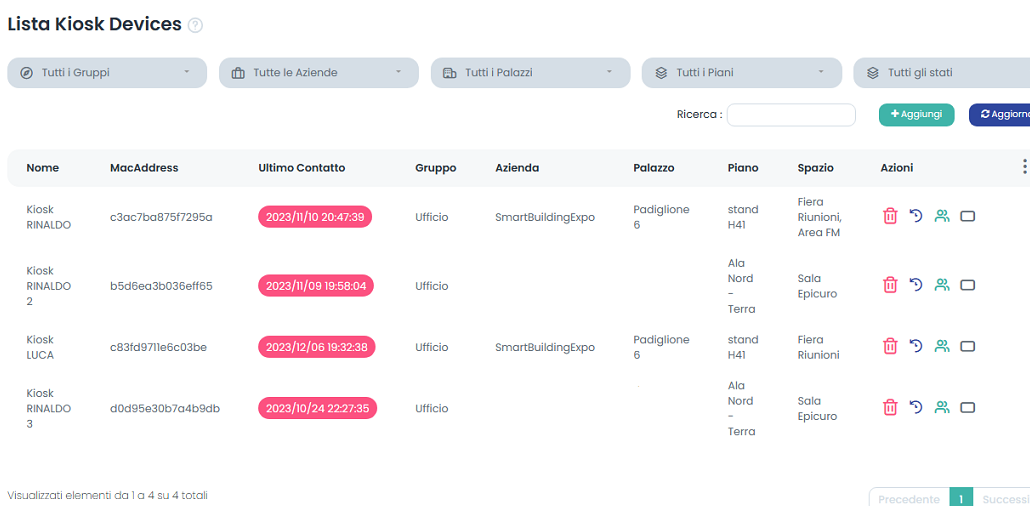Click restore history icon for Kiosk RINALDO 2
The width and height of the screenshot is (1030, 506).
(915, 285)
